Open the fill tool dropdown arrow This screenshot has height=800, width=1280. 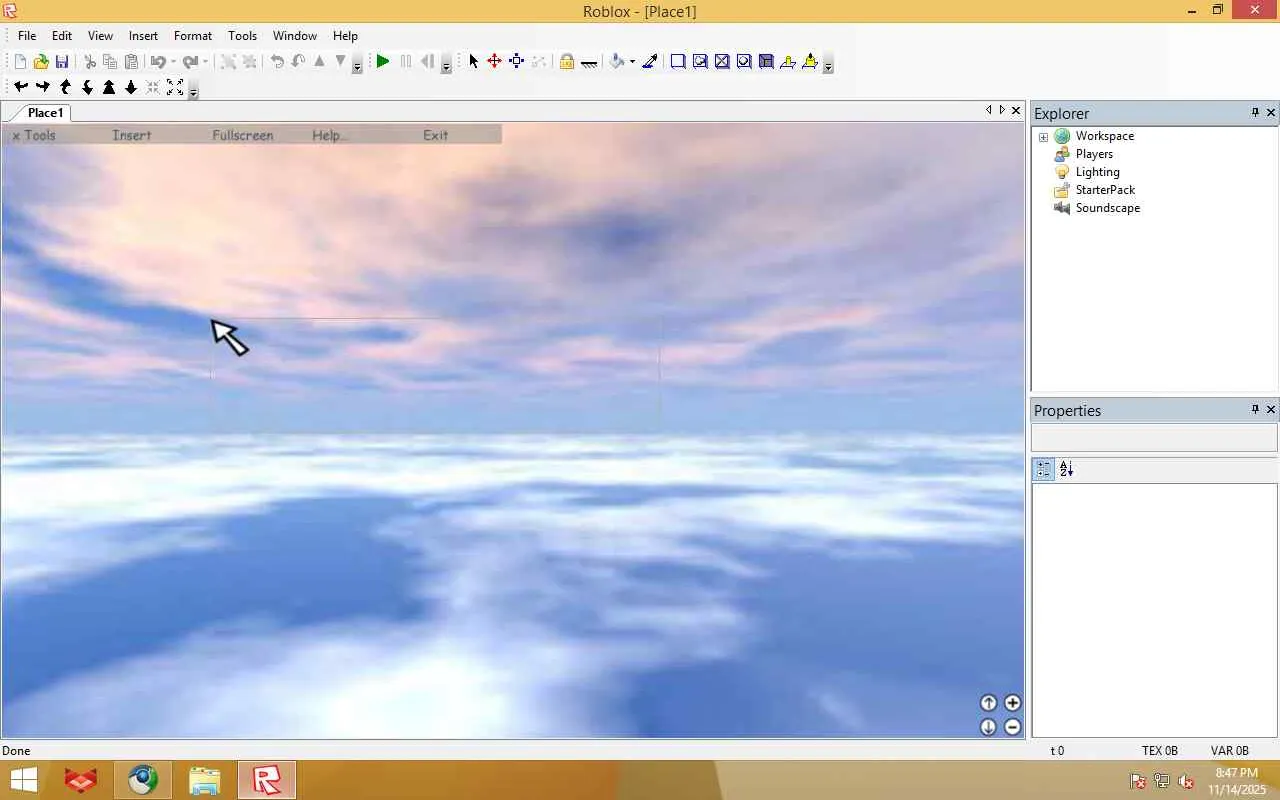click(632, 62)
